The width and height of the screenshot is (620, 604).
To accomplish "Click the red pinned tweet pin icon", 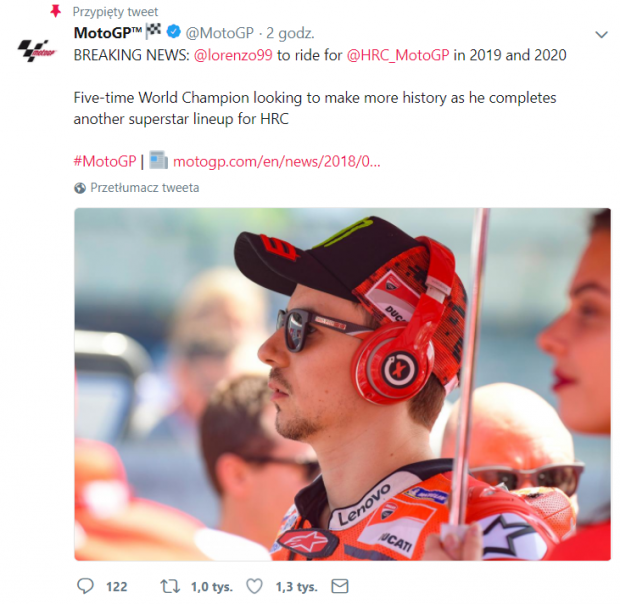I will pos(55,11).
